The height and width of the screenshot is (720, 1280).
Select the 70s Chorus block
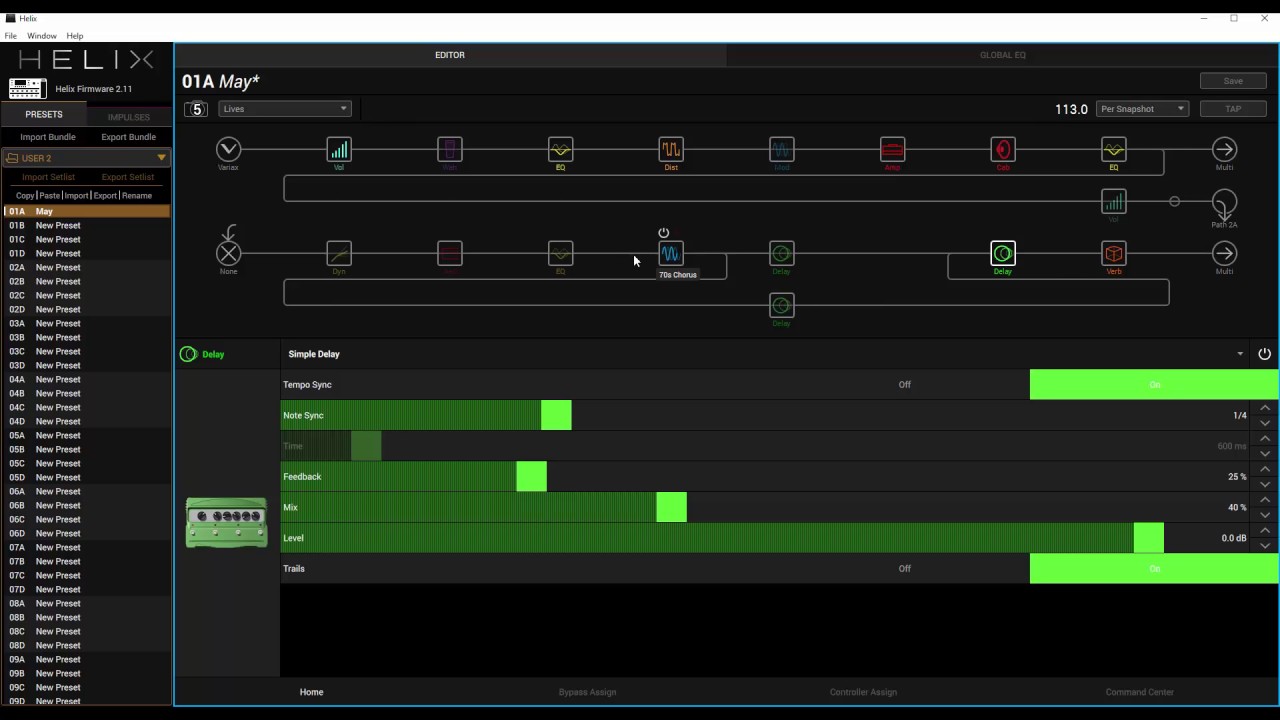coord(671,254)
